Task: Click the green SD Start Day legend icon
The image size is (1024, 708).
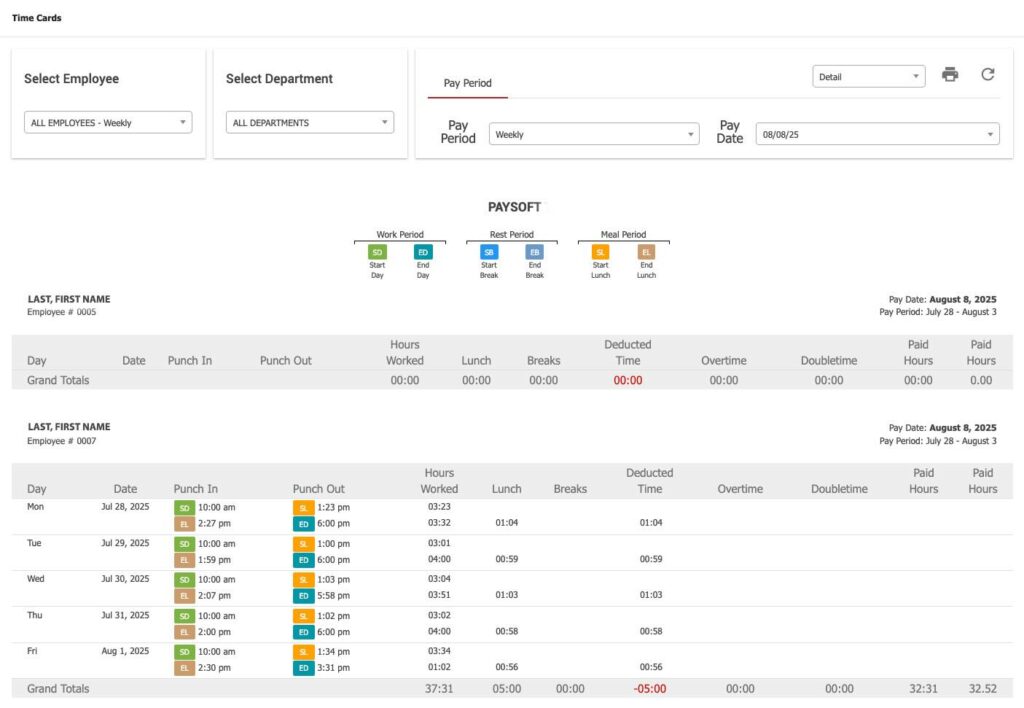Action: [x=377, y=252]
